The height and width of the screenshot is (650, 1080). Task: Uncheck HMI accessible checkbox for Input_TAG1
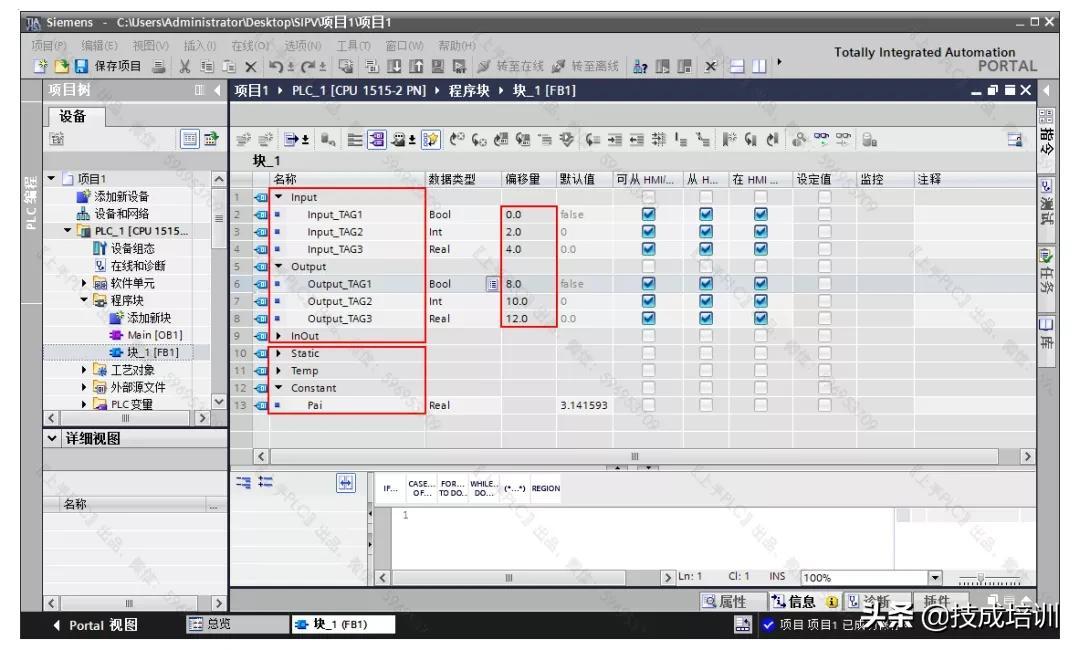coord(648,214)
